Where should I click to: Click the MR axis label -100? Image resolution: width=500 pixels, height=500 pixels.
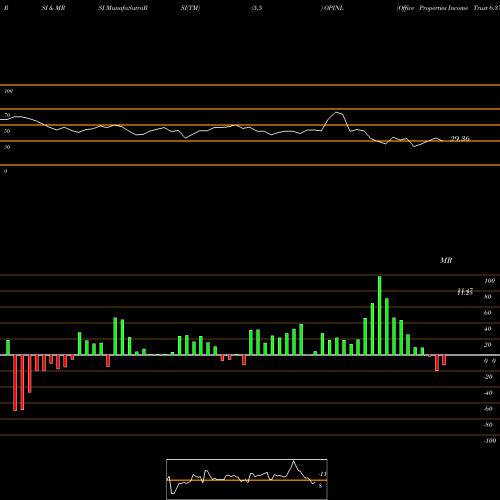(x=490, y=441)
